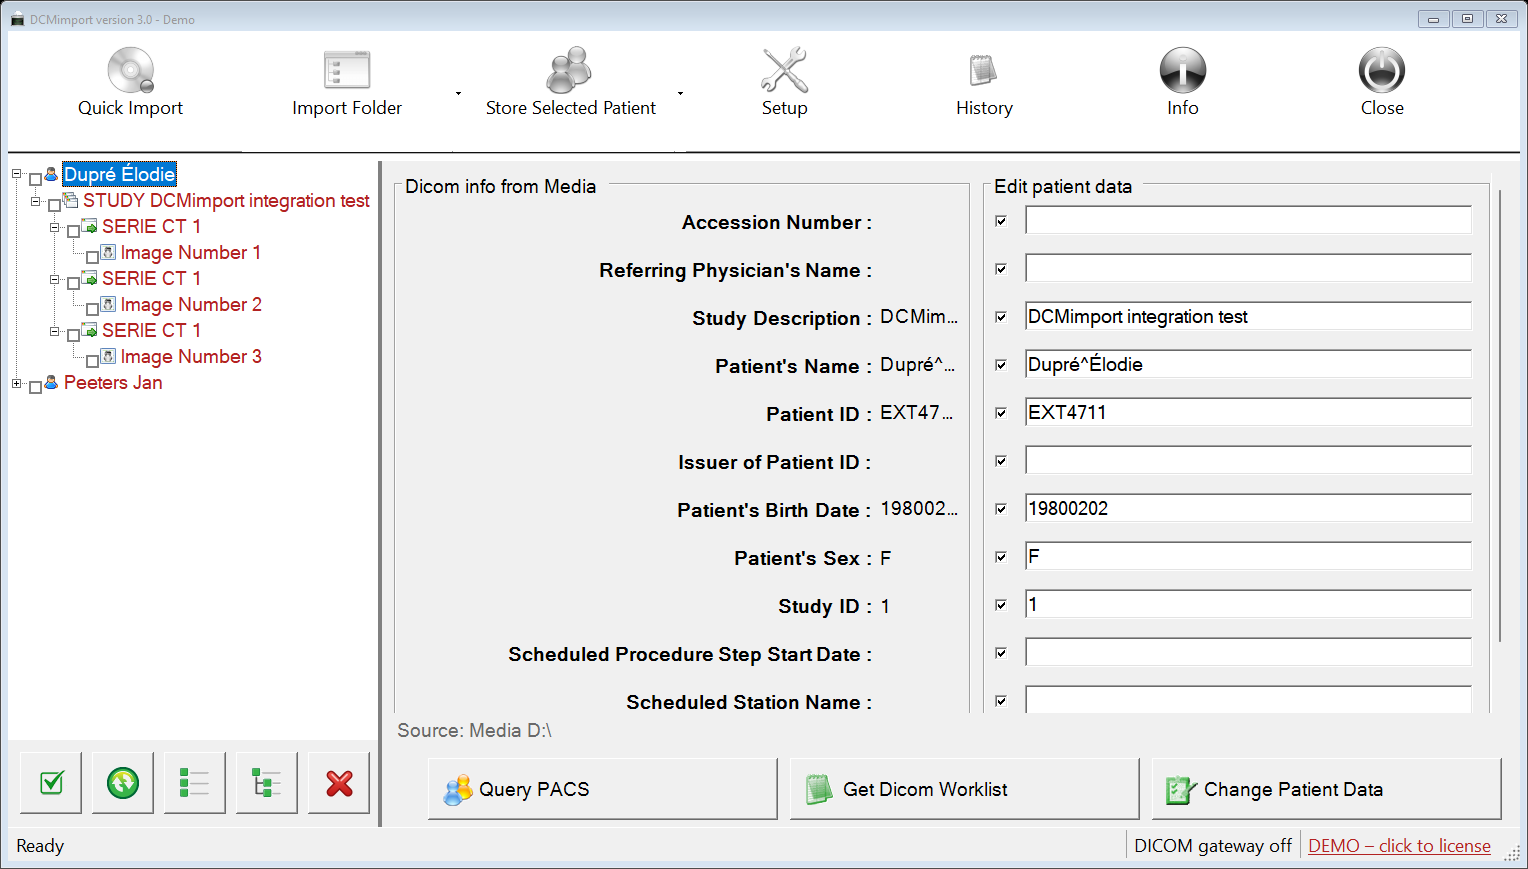Click the green tree view button
1528x869 pixels.
(x=267, y=783)
